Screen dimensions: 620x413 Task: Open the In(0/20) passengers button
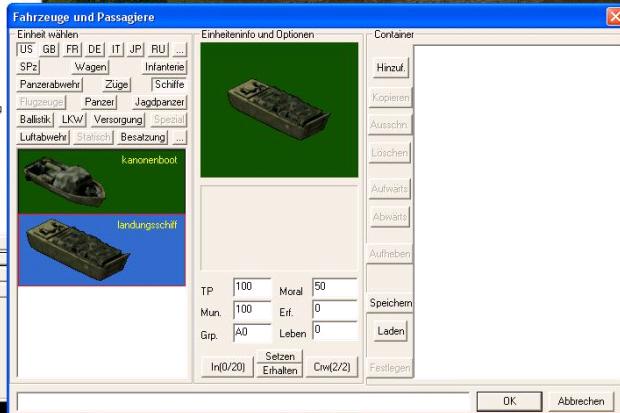tap(227, 367)
